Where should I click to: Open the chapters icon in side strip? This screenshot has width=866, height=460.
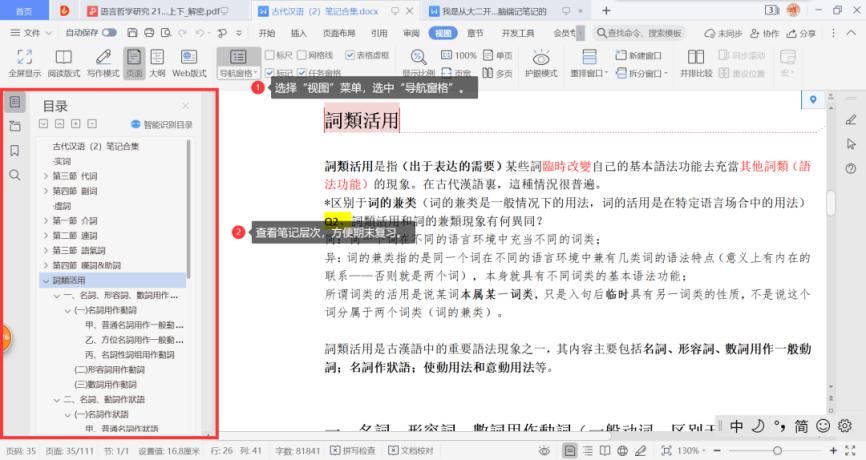tap(15, 126)
